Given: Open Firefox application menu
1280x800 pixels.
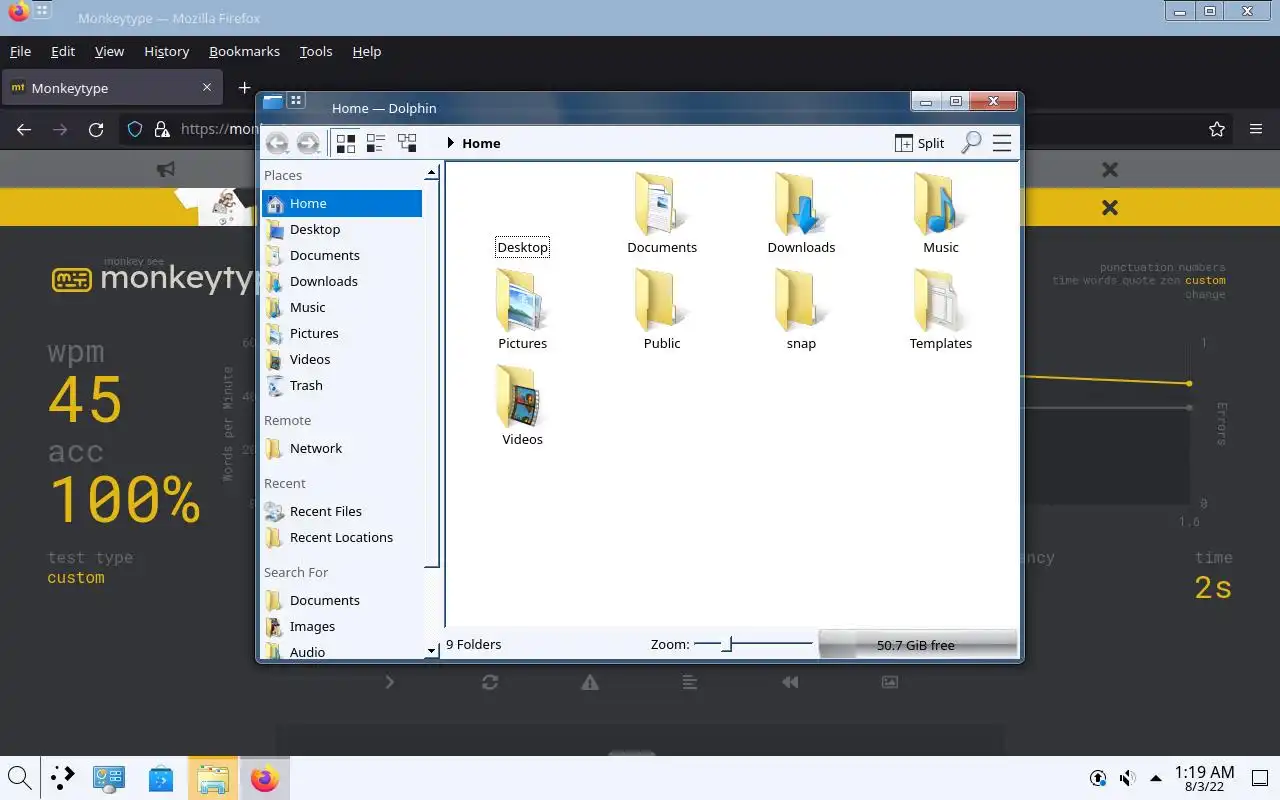Looking at the screenshot, I should pyautogui.click(x=1256, y=129).
